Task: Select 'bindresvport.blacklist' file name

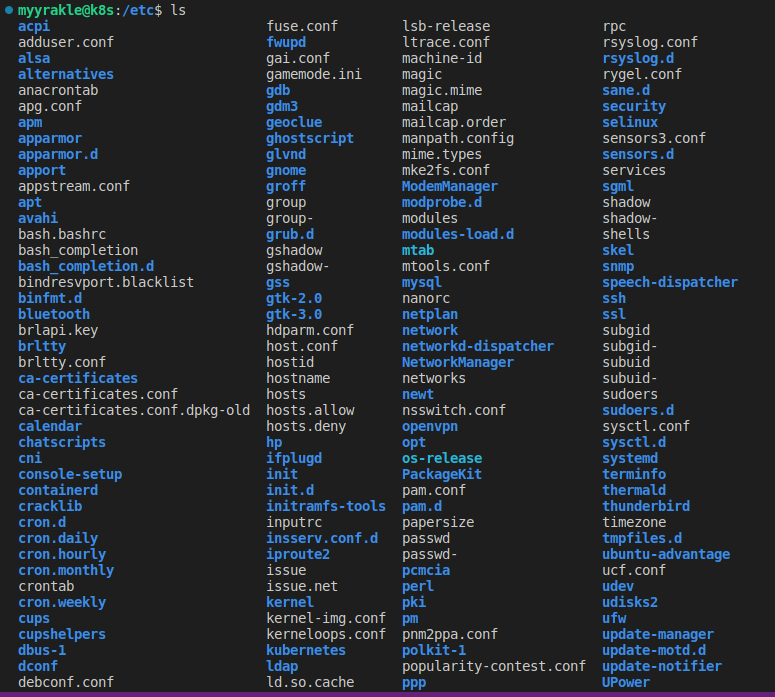Action: click(x=106, y=282)
